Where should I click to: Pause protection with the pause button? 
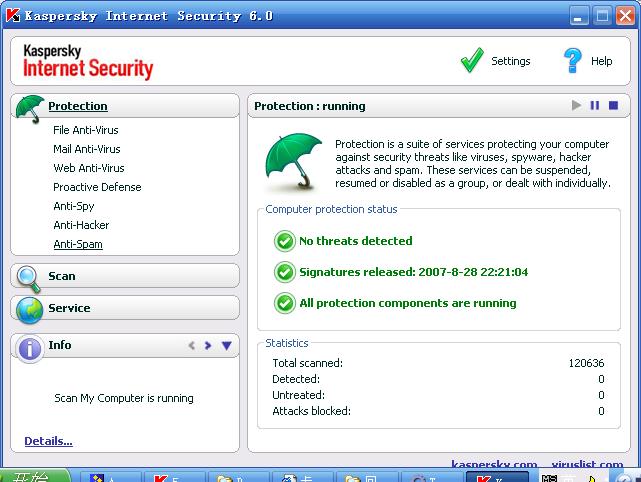point(595,105)
